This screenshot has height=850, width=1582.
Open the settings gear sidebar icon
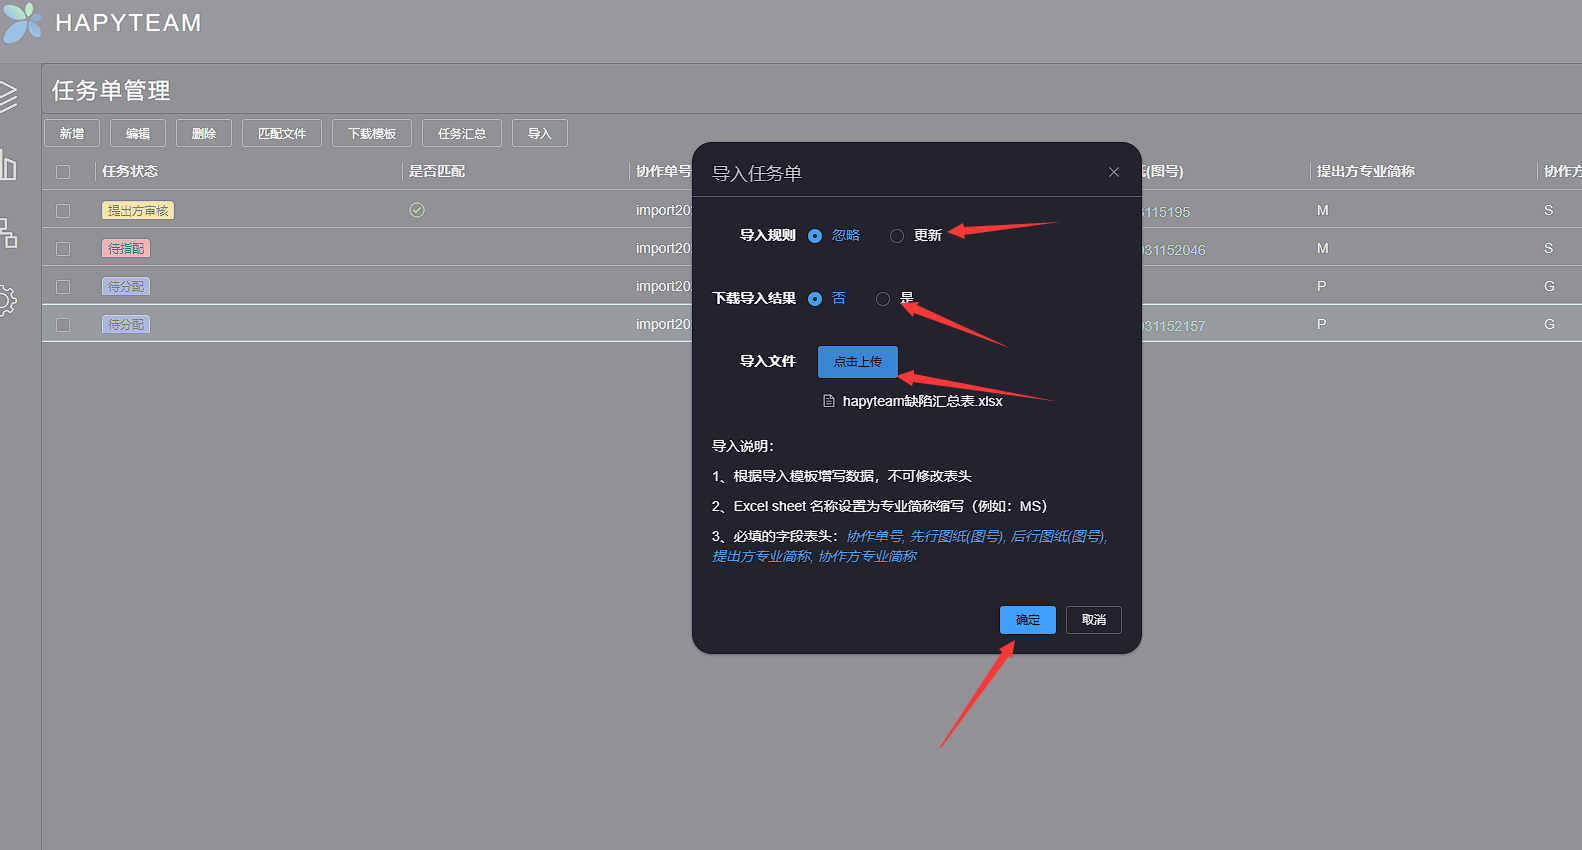coord(7,300)
